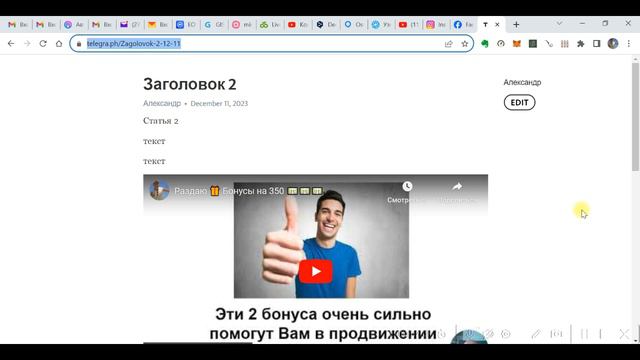Switch to the green Liv tab
The height and width of the screenshot is (360, 640).
point(269,25)
